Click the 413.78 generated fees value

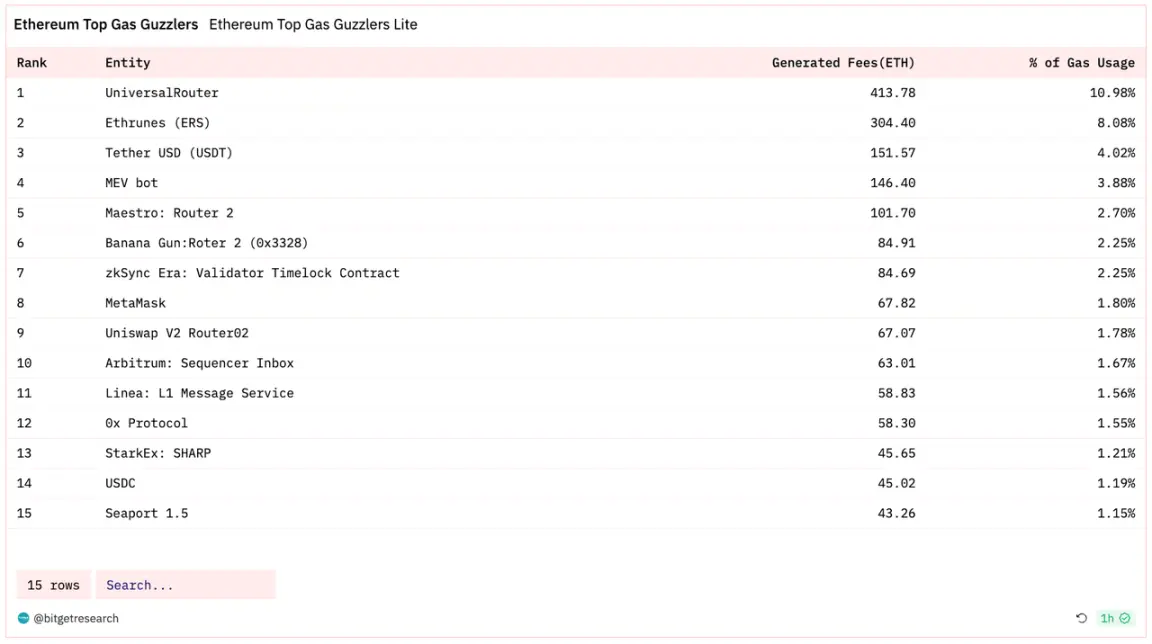click(x=893, y=92)
